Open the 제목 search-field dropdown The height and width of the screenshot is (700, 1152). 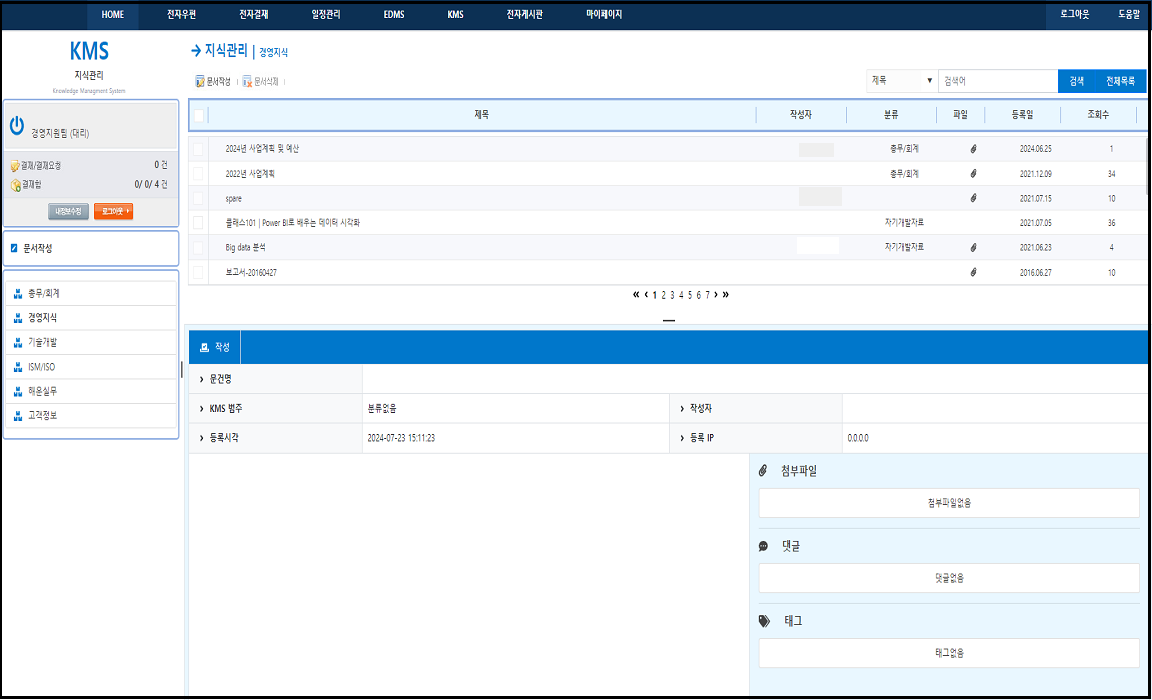tap(902, 81)
